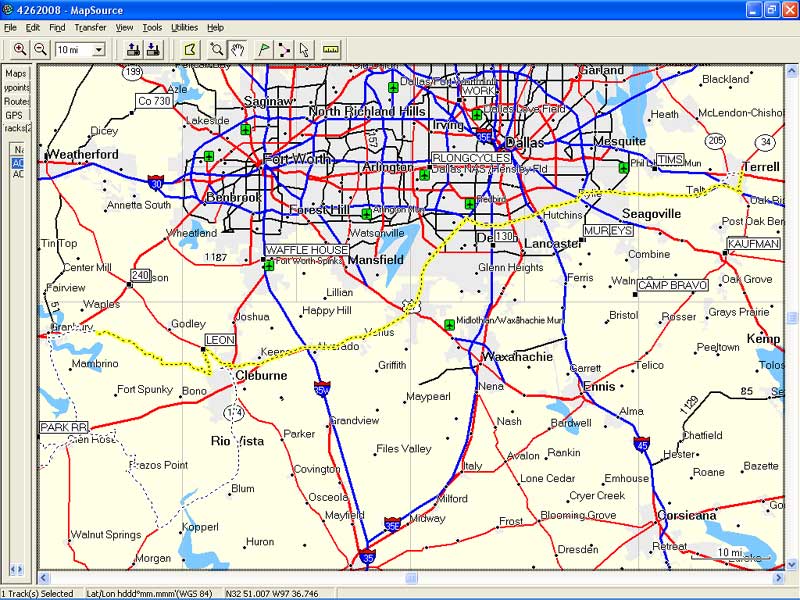The image size is (800, 600).
Task: Click the RLONGCYCLES waypoint label
Action: coord(471,158)
